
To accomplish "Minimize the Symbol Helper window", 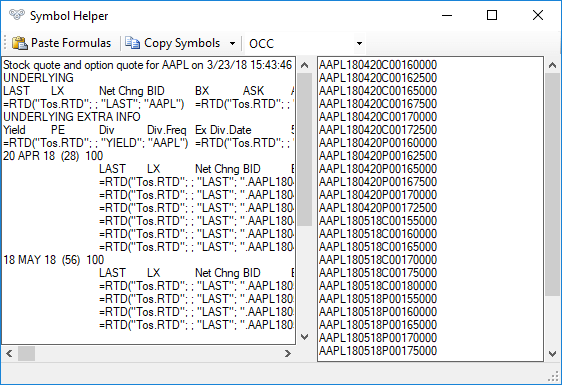I will tap(447, 15).
